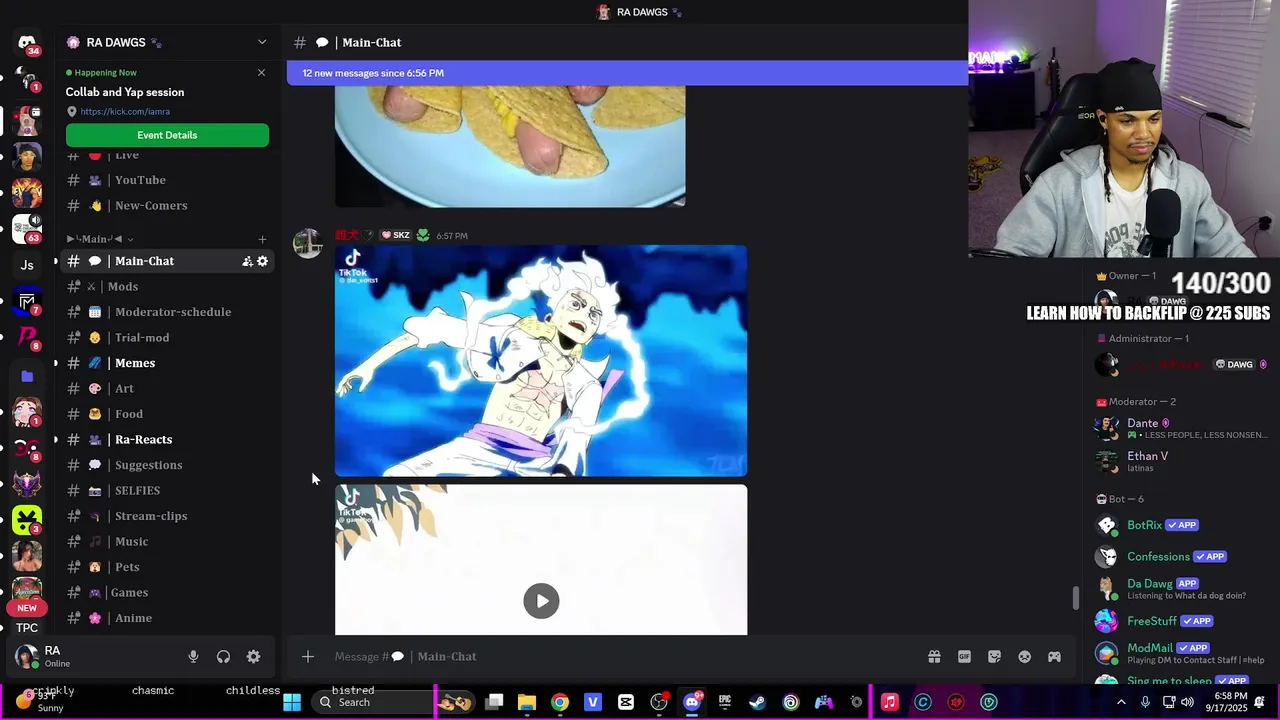
Task: Open Dante's profile in member list
Action: click(x=1182, y=428)
